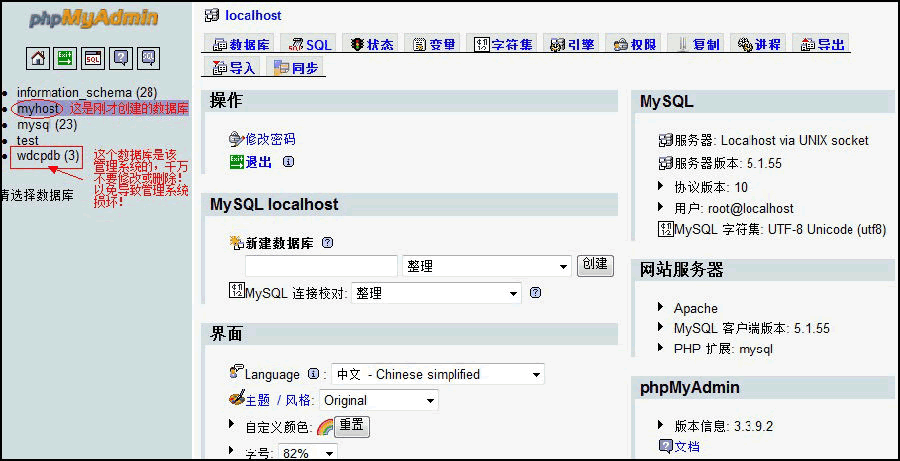Open the 进程 tab
This screenshot has height=461, width=900.
(759, 44)
